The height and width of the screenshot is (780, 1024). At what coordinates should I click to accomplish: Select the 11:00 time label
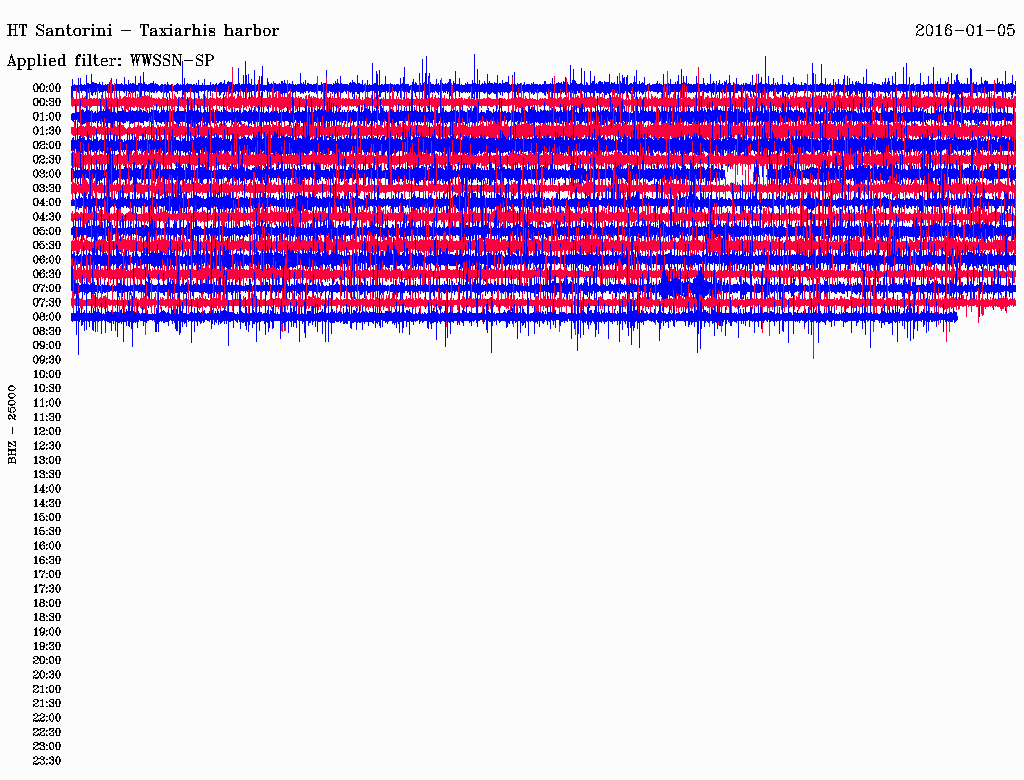tap(47, 403)
